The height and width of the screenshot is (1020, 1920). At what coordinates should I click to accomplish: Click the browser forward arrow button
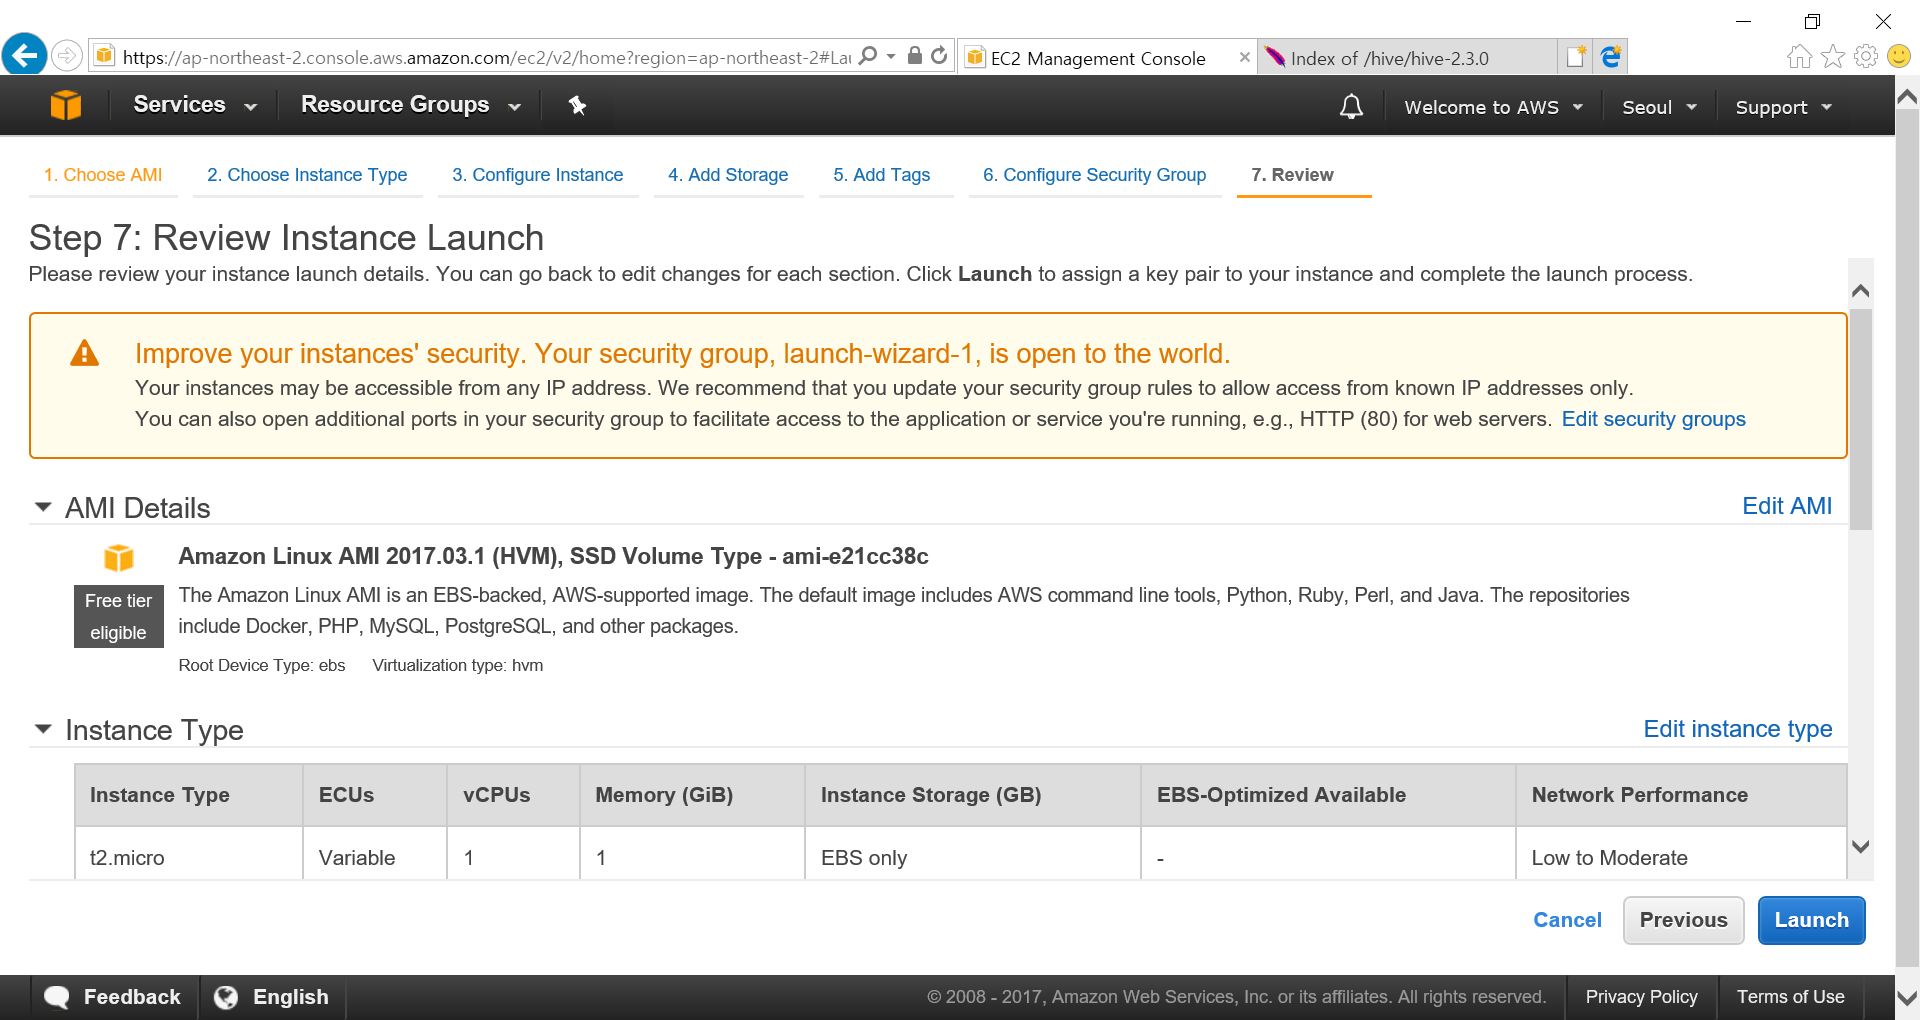pos(67,55)
